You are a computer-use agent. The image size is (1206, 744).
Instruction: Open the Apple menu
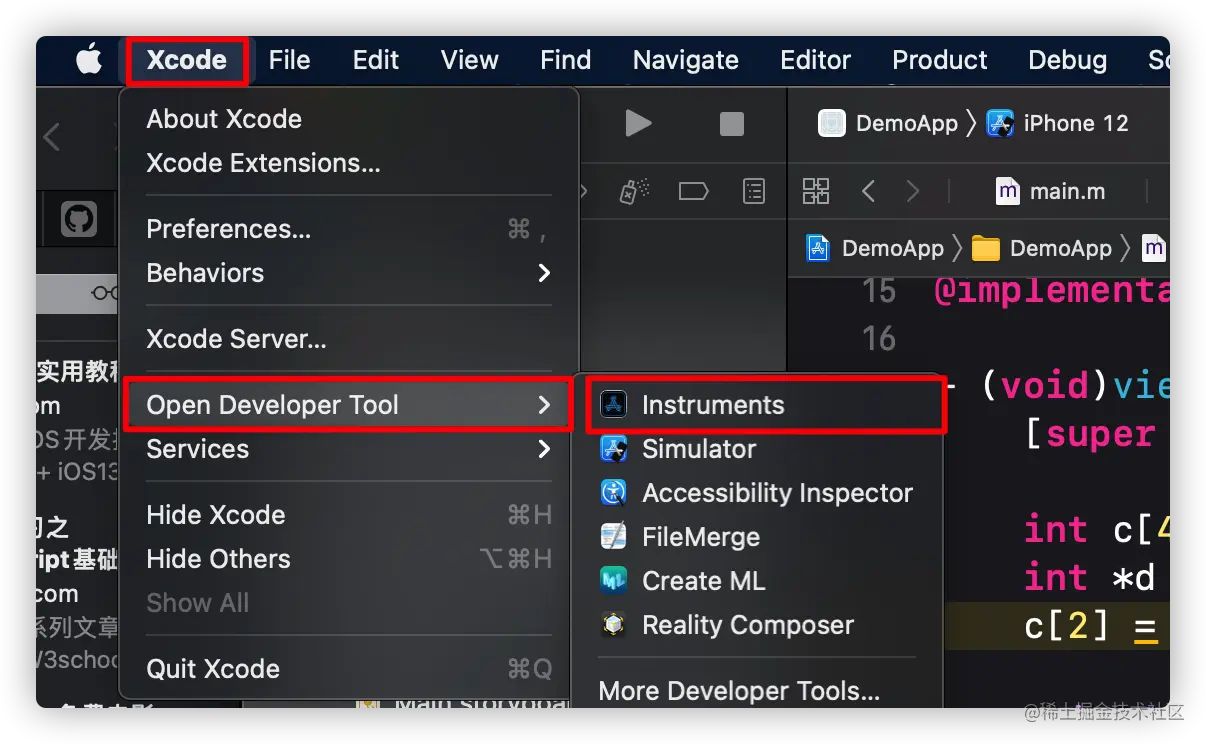pos(89,60)
